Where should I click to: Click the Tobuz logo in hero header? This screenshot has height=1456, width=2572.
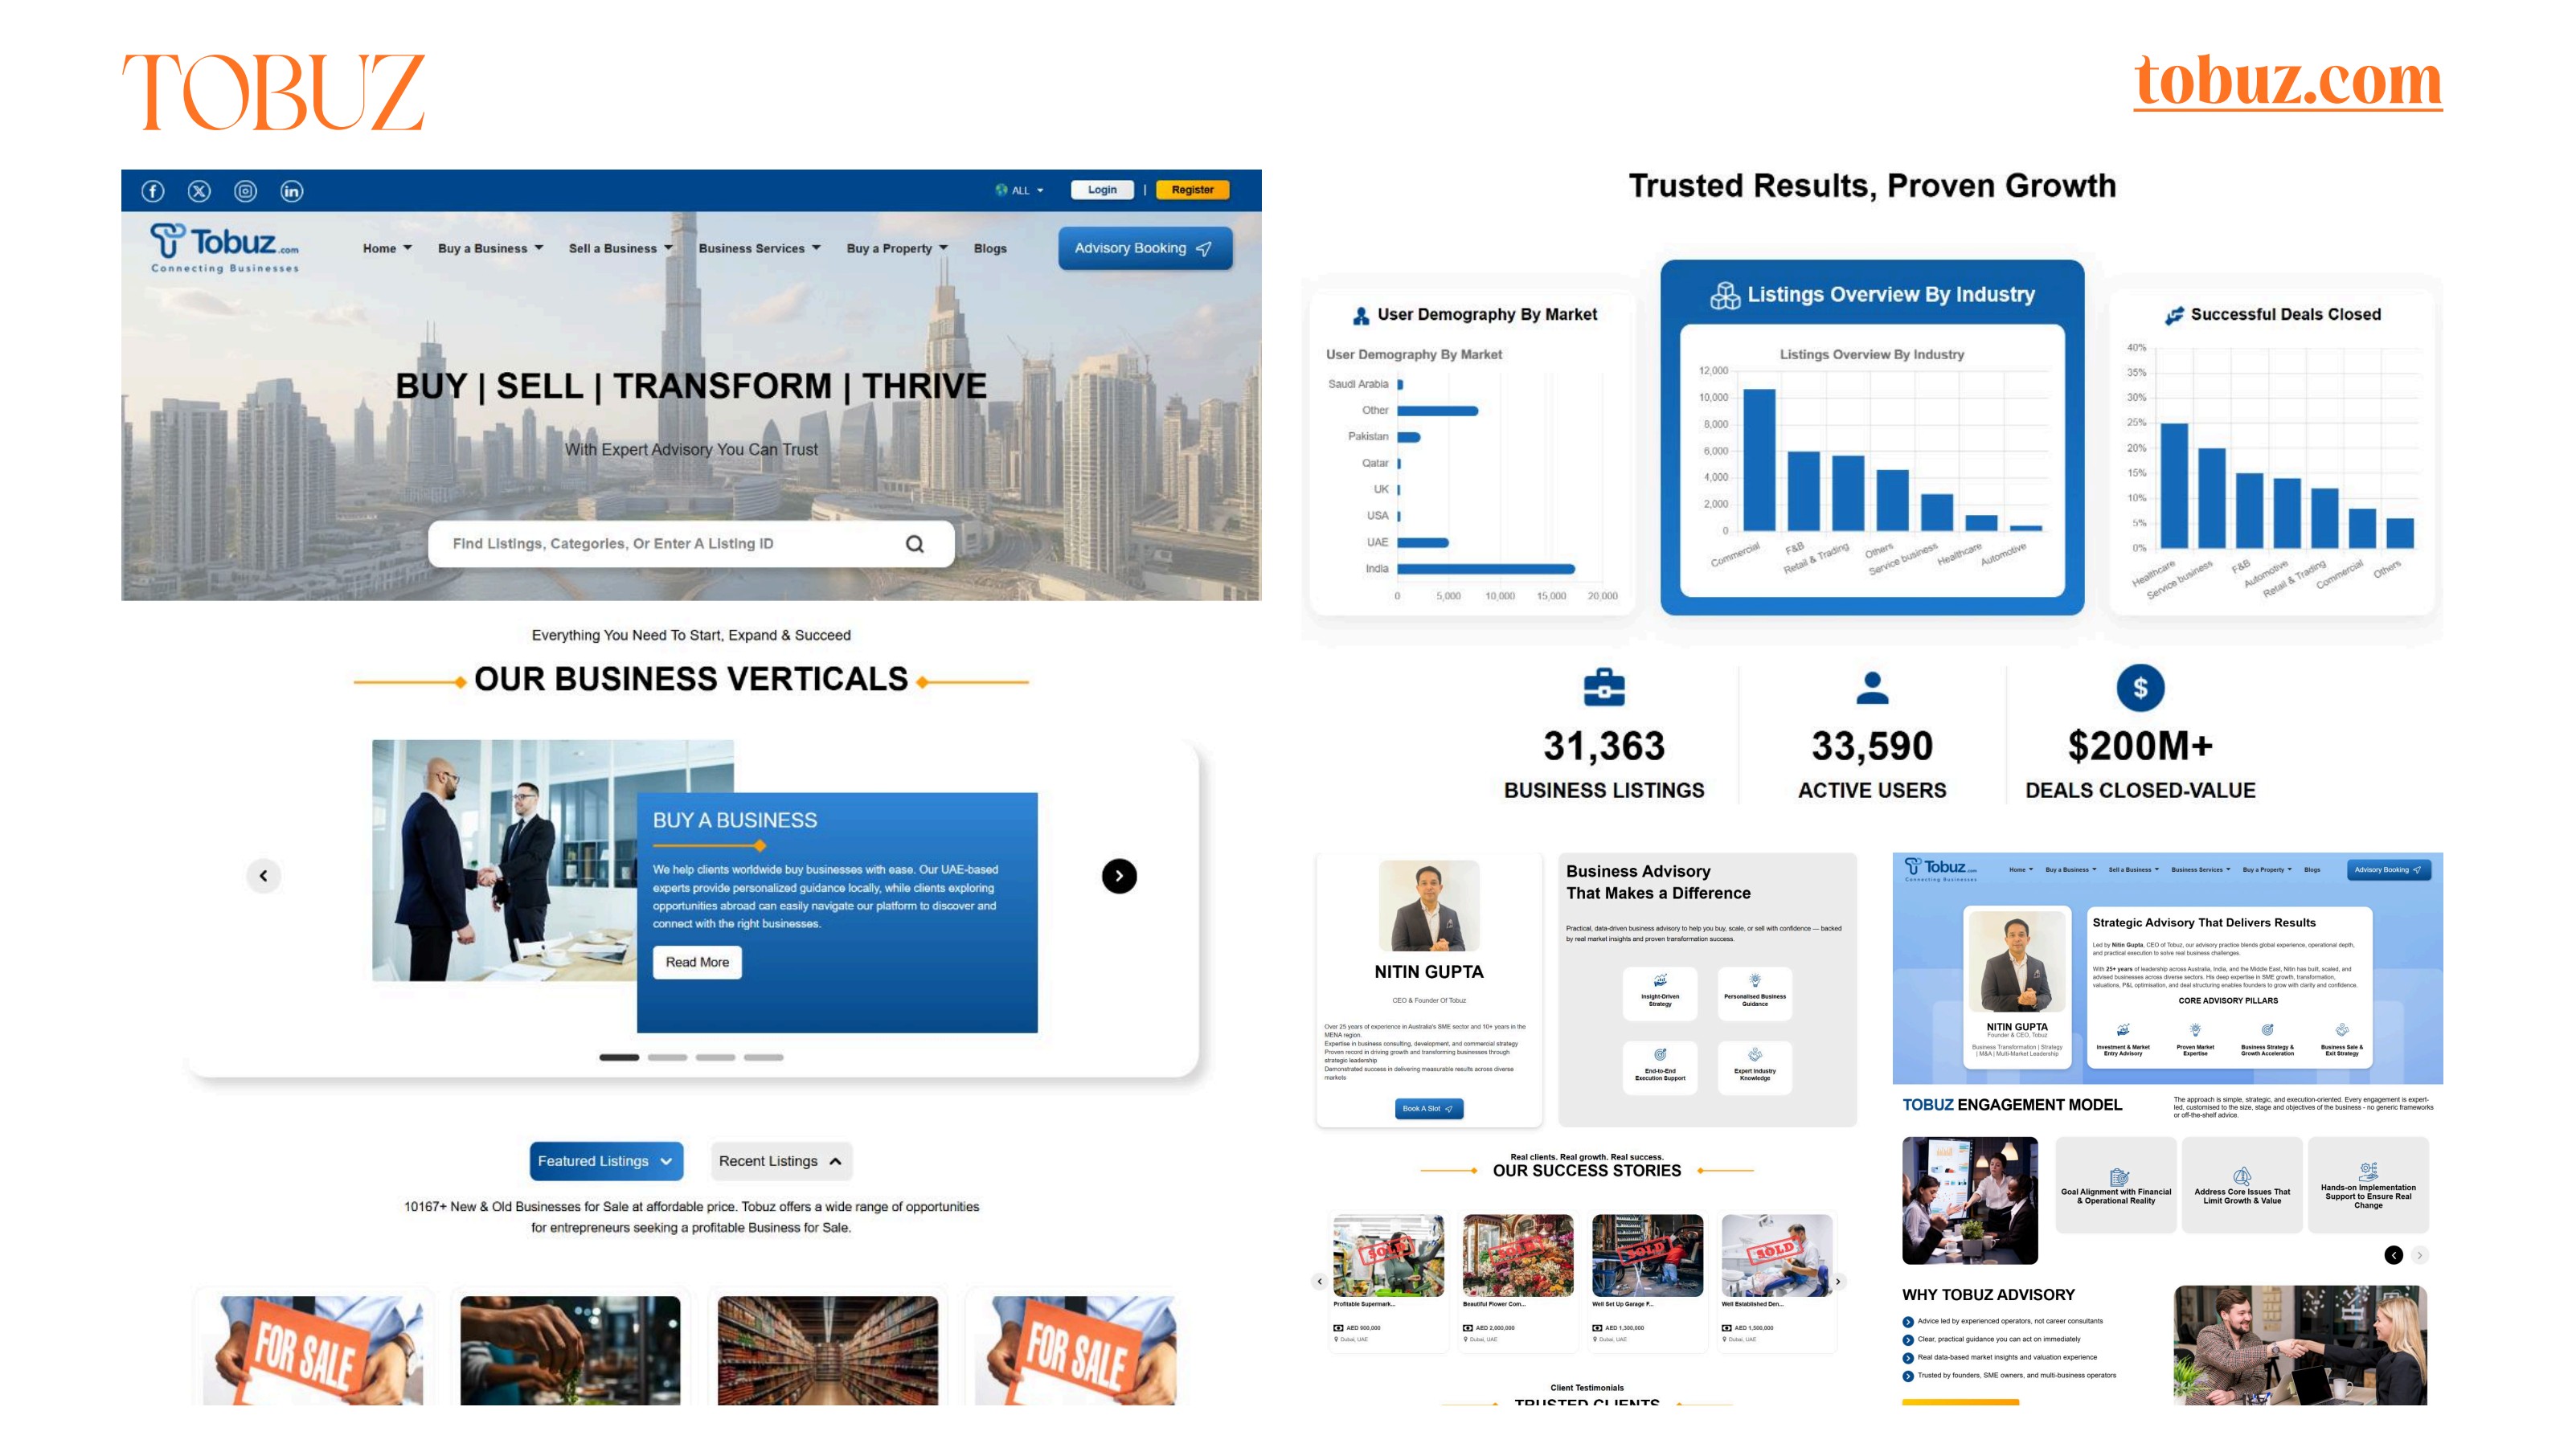tap(225, 247)
